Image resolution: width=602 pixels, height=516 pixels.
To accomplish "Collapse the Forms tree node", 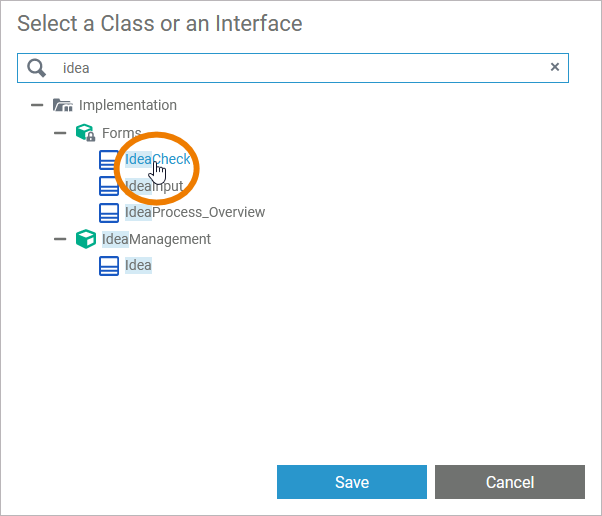I will 60,132.
